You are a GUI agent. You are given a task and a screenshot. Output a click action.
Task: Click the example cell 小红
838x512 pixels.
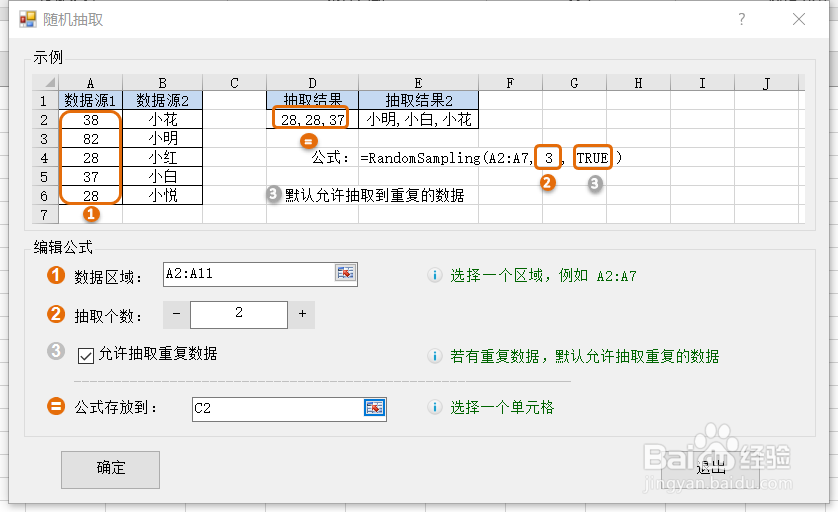pyautogui.click(x=162, y=158)
